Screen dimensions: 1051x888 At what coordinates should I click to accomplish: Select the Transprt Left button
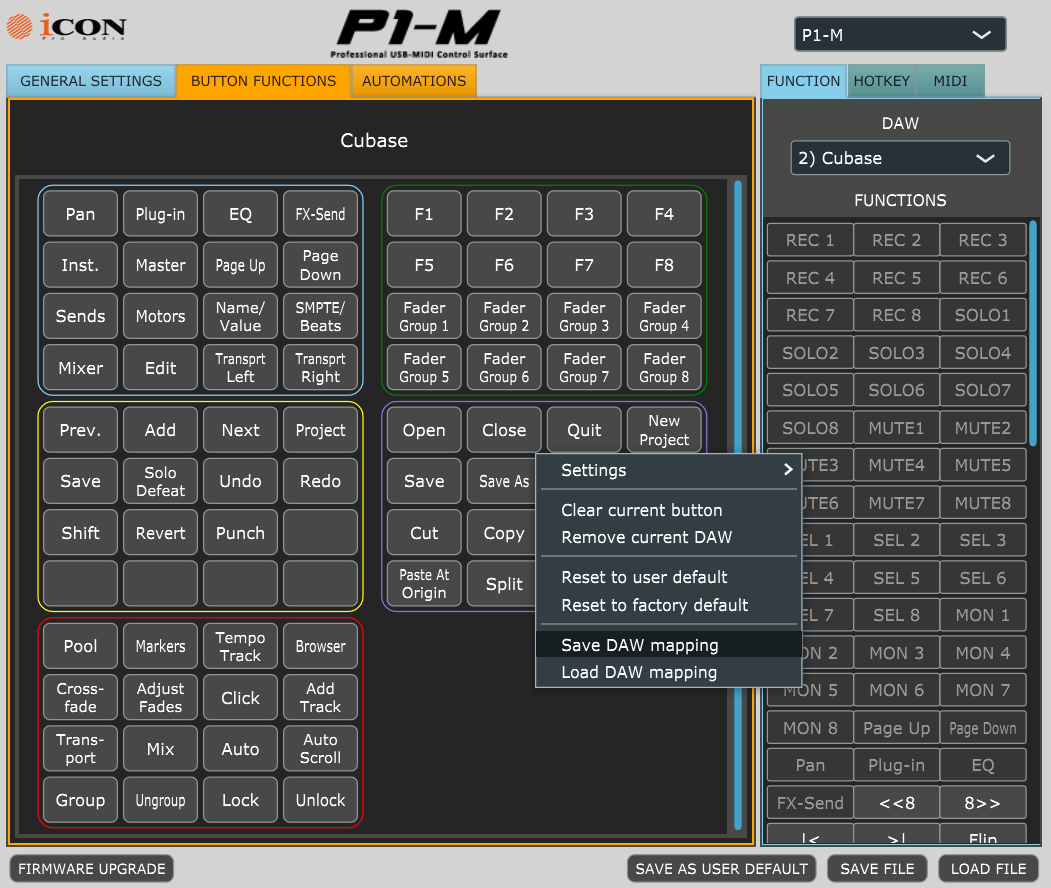tap(240, 367)
